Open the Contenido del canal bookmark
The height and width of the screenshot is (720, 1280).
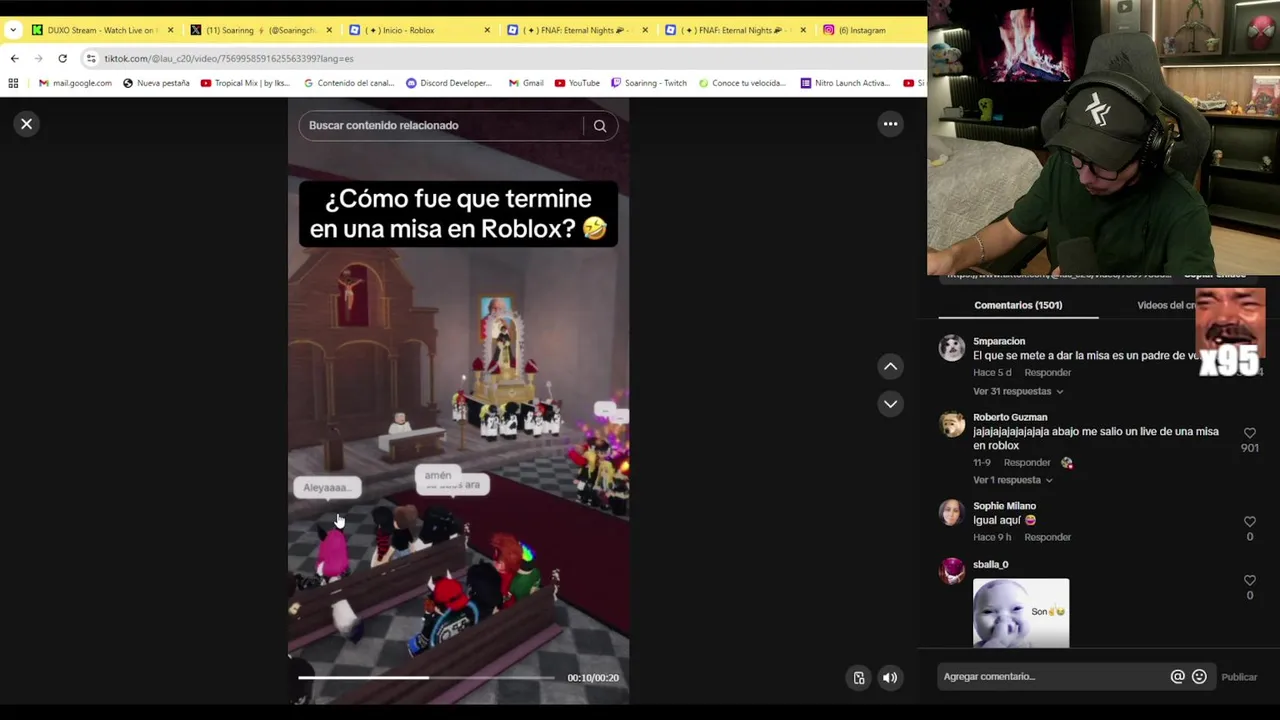coord(349,83)
